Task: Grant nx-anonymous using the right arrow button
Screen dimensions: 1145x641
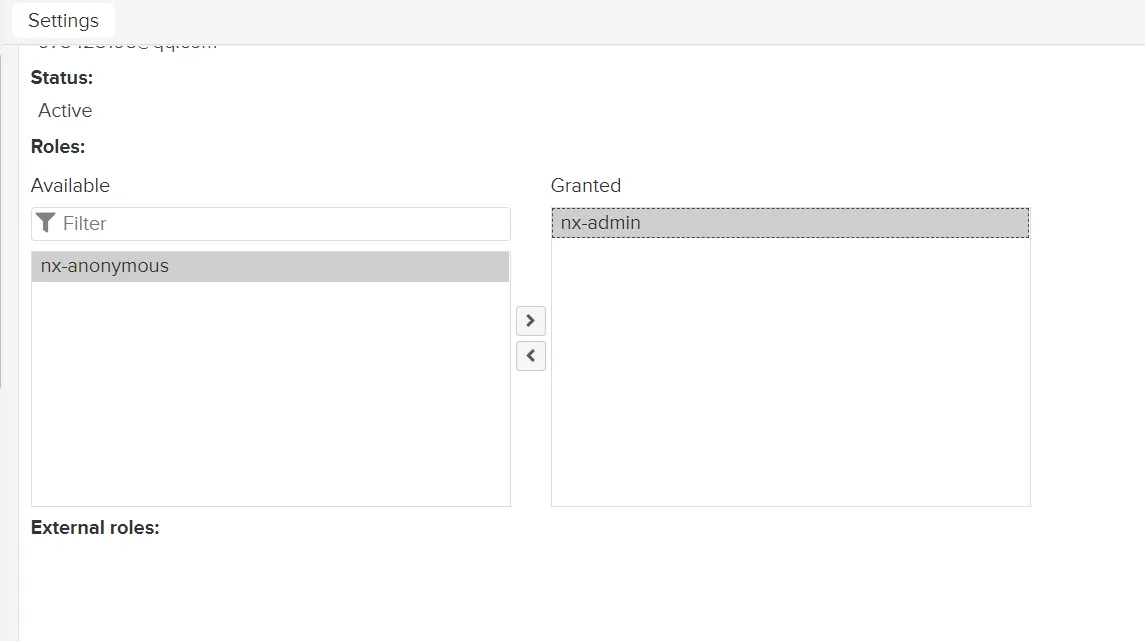Action: pos(531,321)
